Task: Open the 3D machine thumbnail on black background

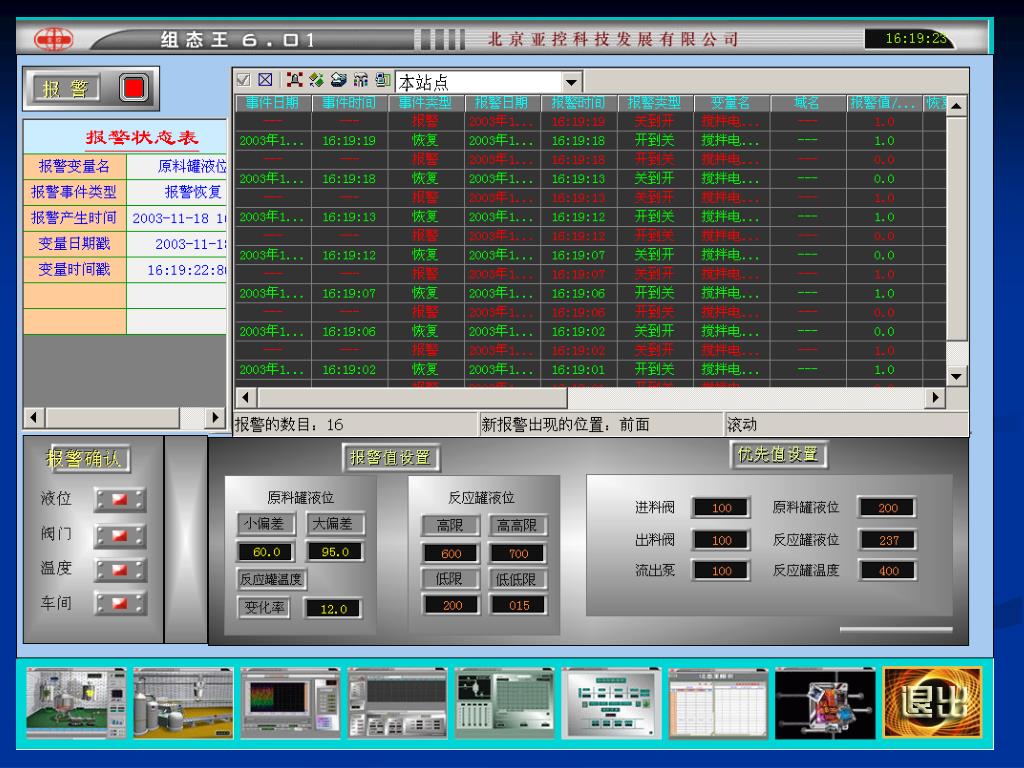Action: [x=825, y=703]
